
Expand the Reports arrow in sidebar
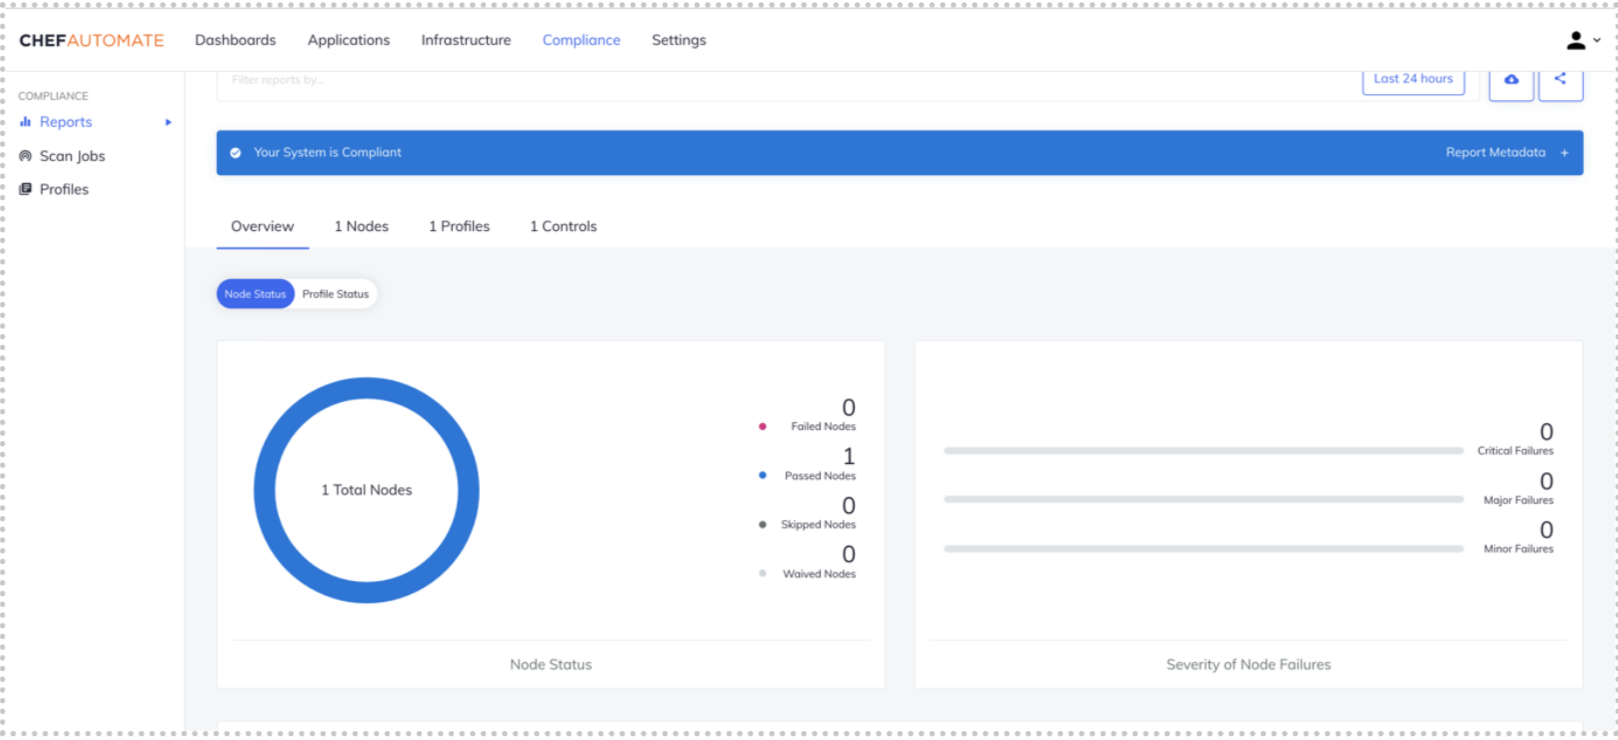[168, 122]
